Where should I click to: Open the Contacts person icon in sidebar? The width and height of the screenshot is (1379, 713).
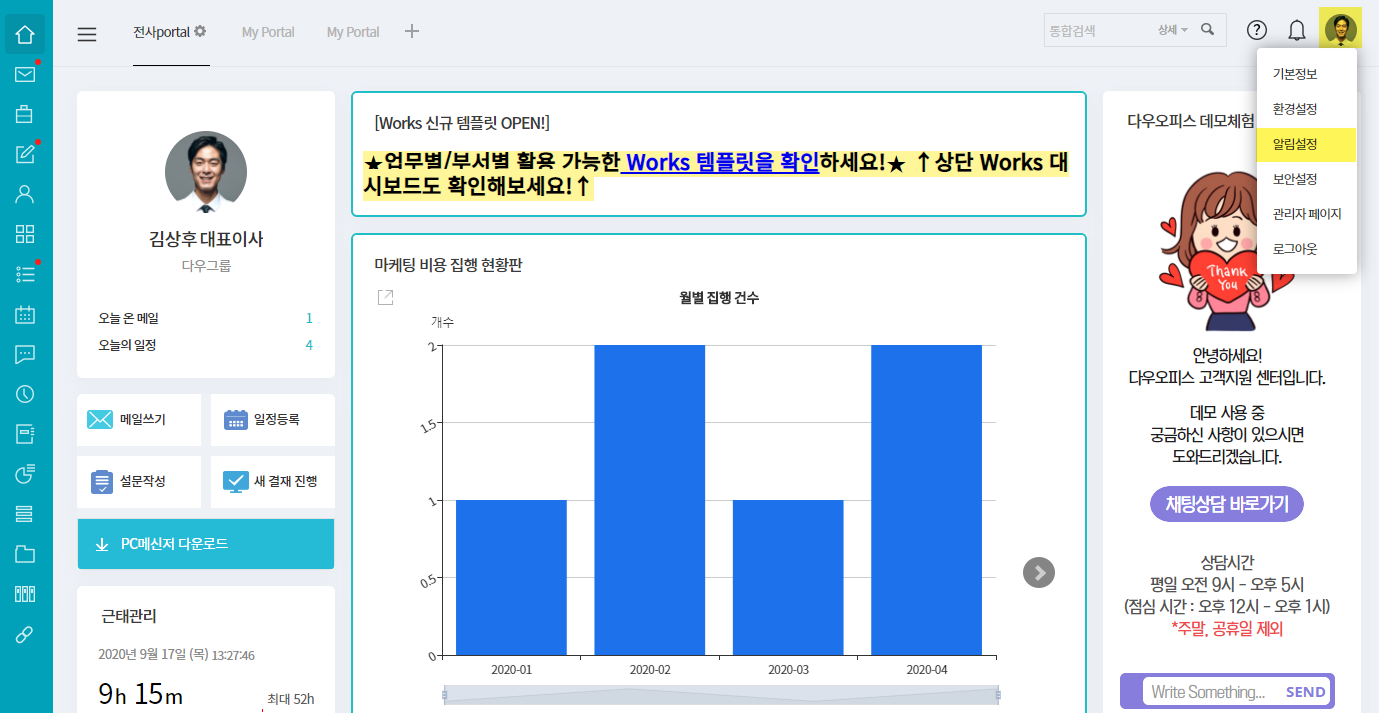click(25, 194)
